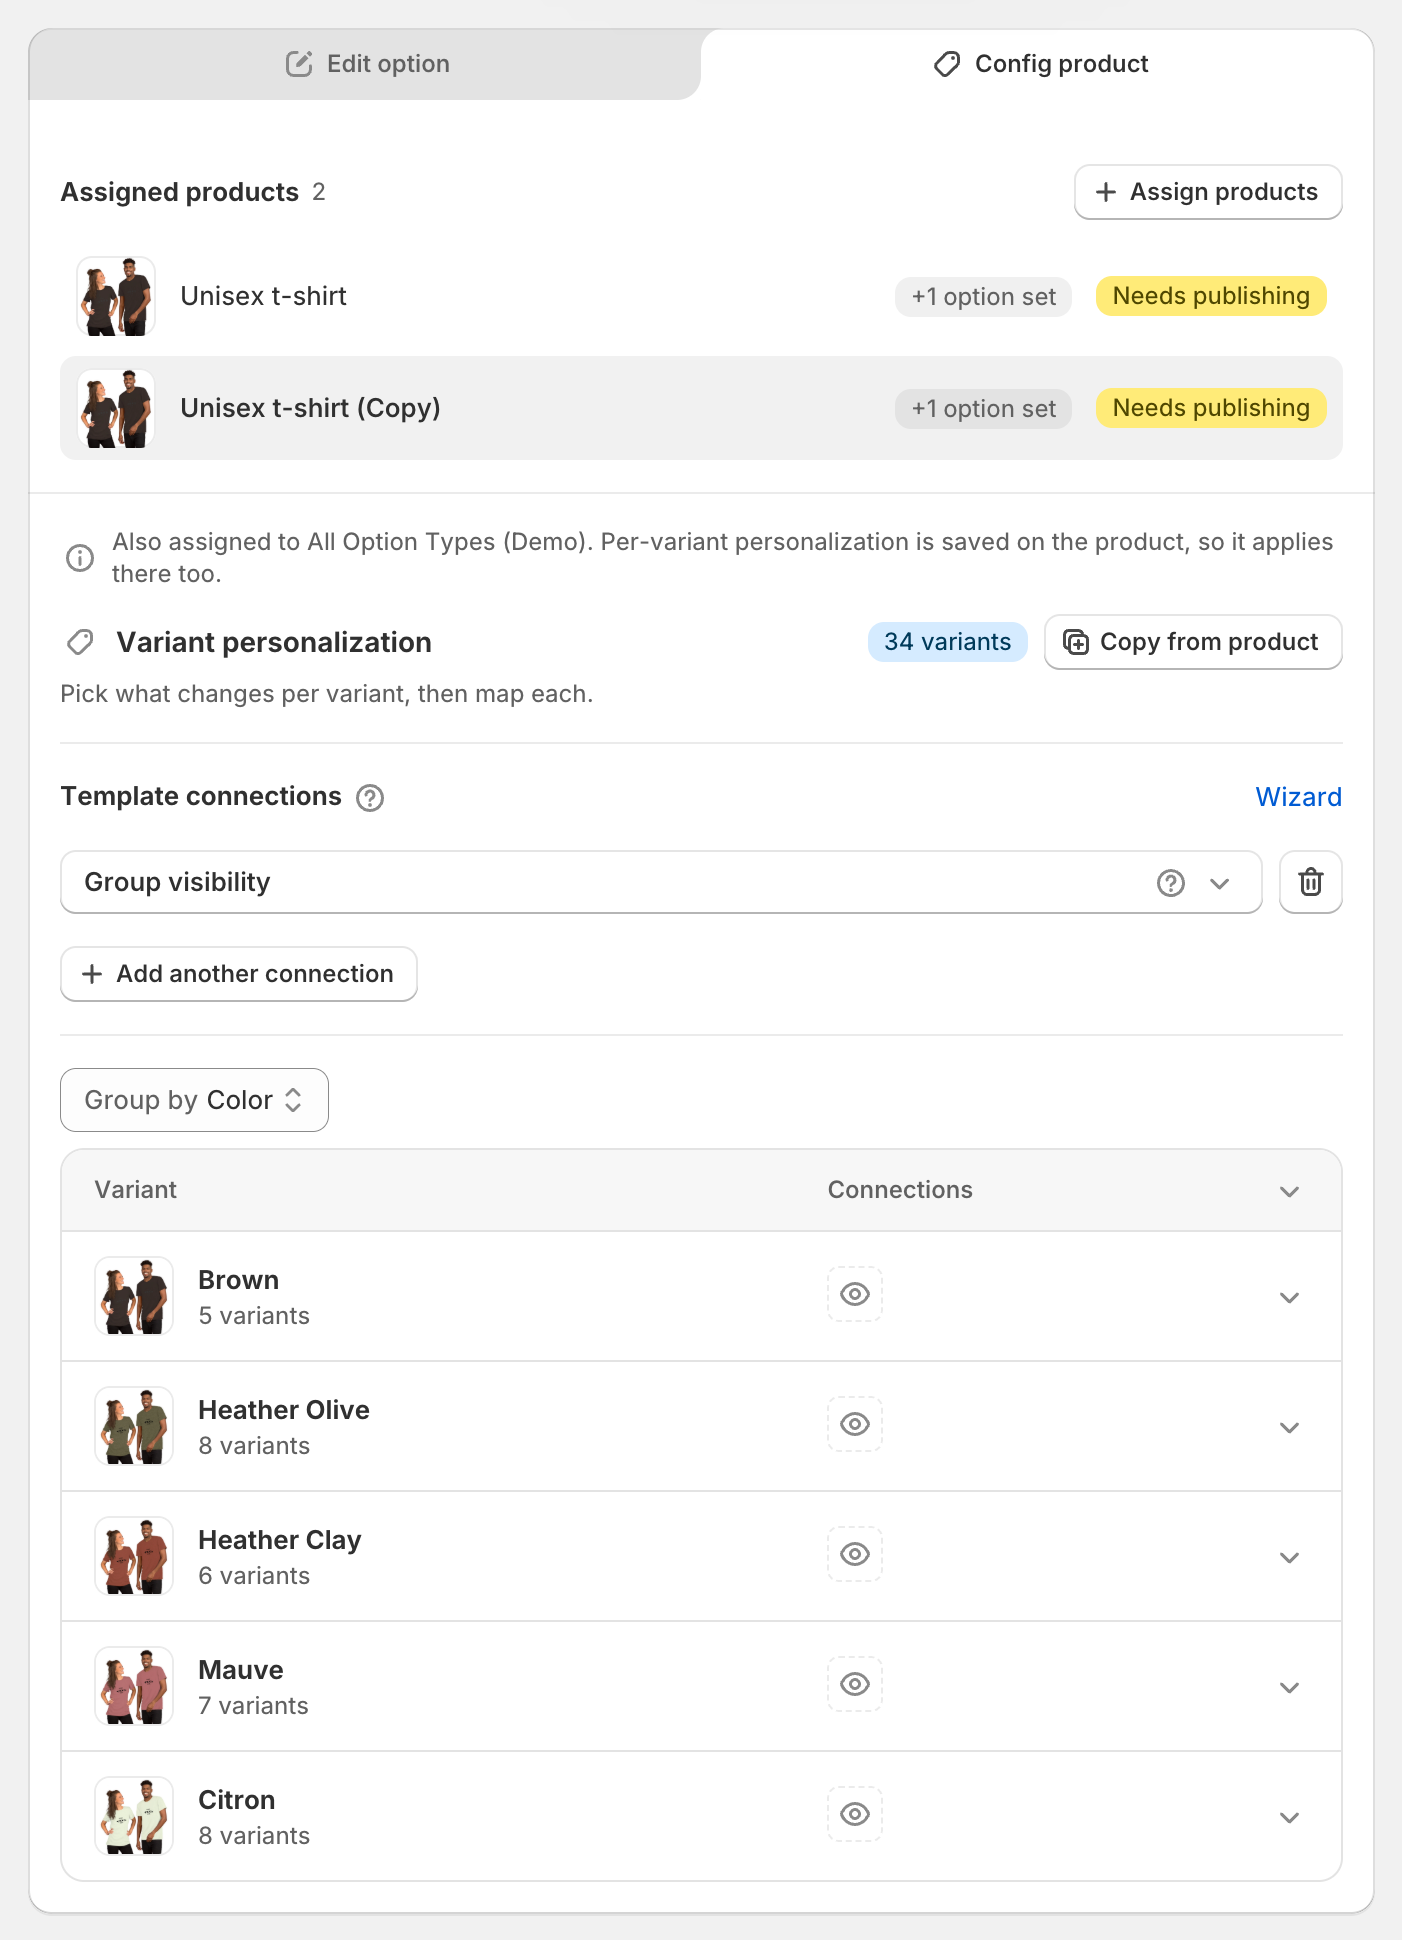This screenshot has width=1402, height=1940.
Task: Click the Heather Olive variant thumbnail
Action: pos(134,1426)
